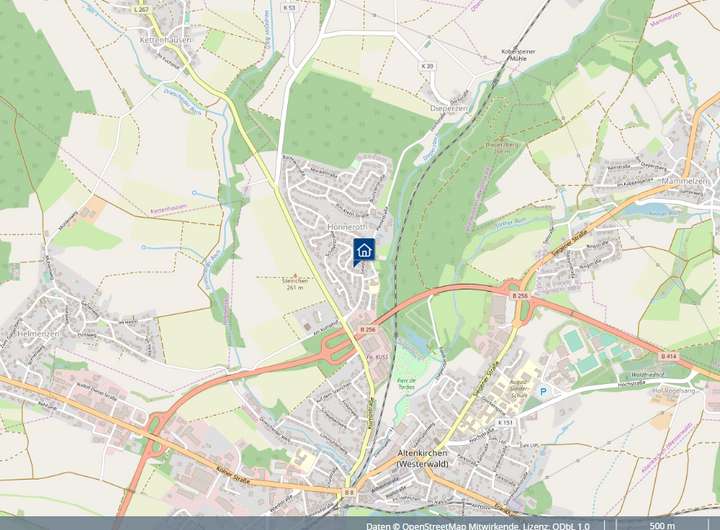720x530 pixels.
Task: Click the Helmenzen village label
Action: tap(39, 334)
